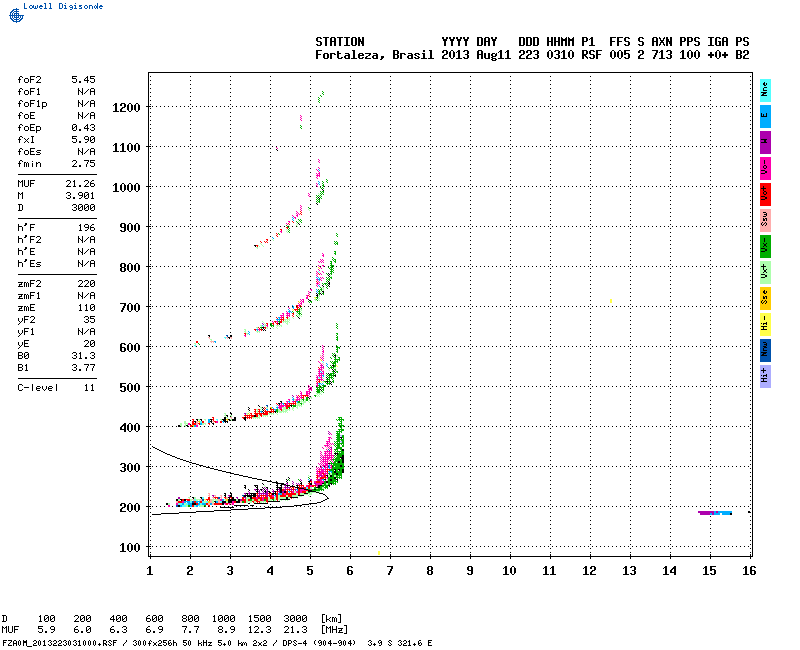Click the M value 3.901
Viewport: 800px width, 650px height.
(x=80, y=195)
